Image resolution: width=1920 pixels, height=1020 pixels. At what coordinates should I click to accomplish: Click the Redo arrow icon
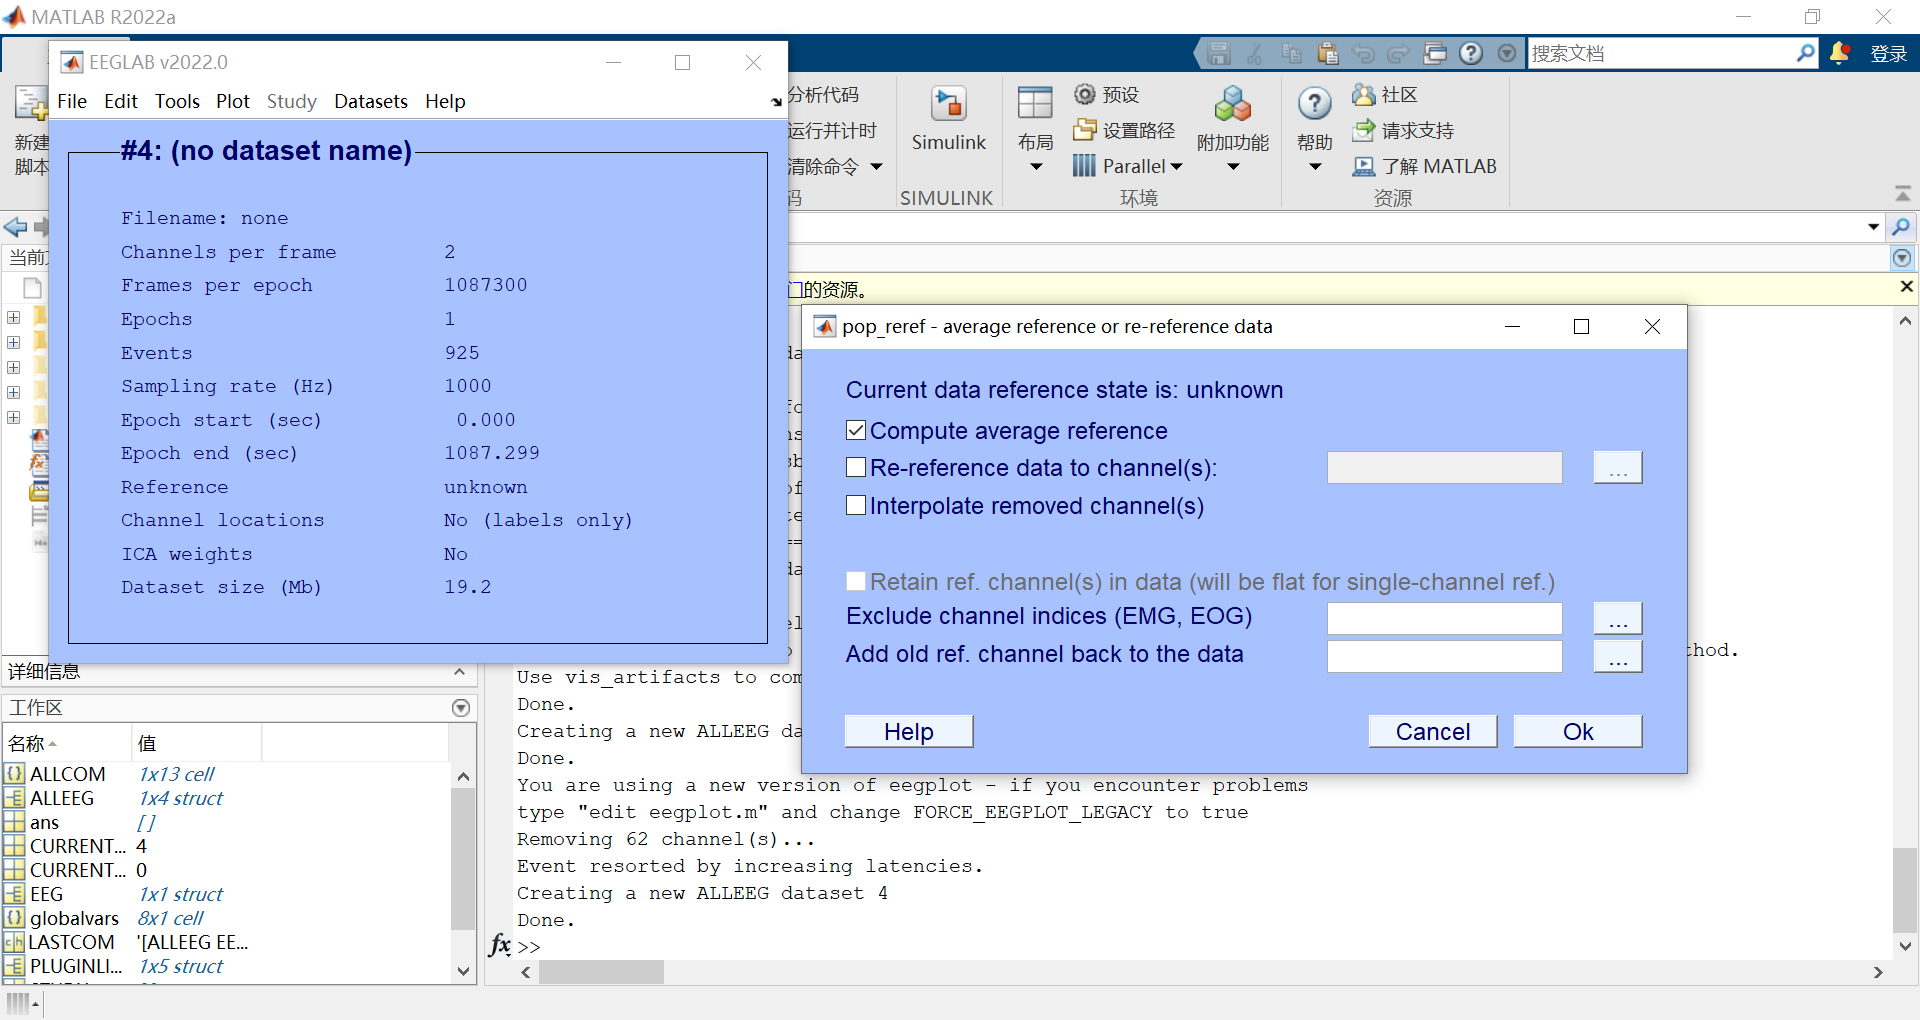pos(1398,53)
